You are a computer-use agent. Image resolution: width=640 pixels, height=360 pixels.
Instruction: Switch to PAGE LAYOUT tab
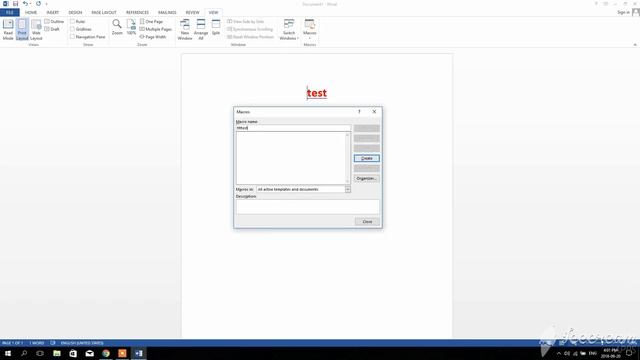pos(104,13)
